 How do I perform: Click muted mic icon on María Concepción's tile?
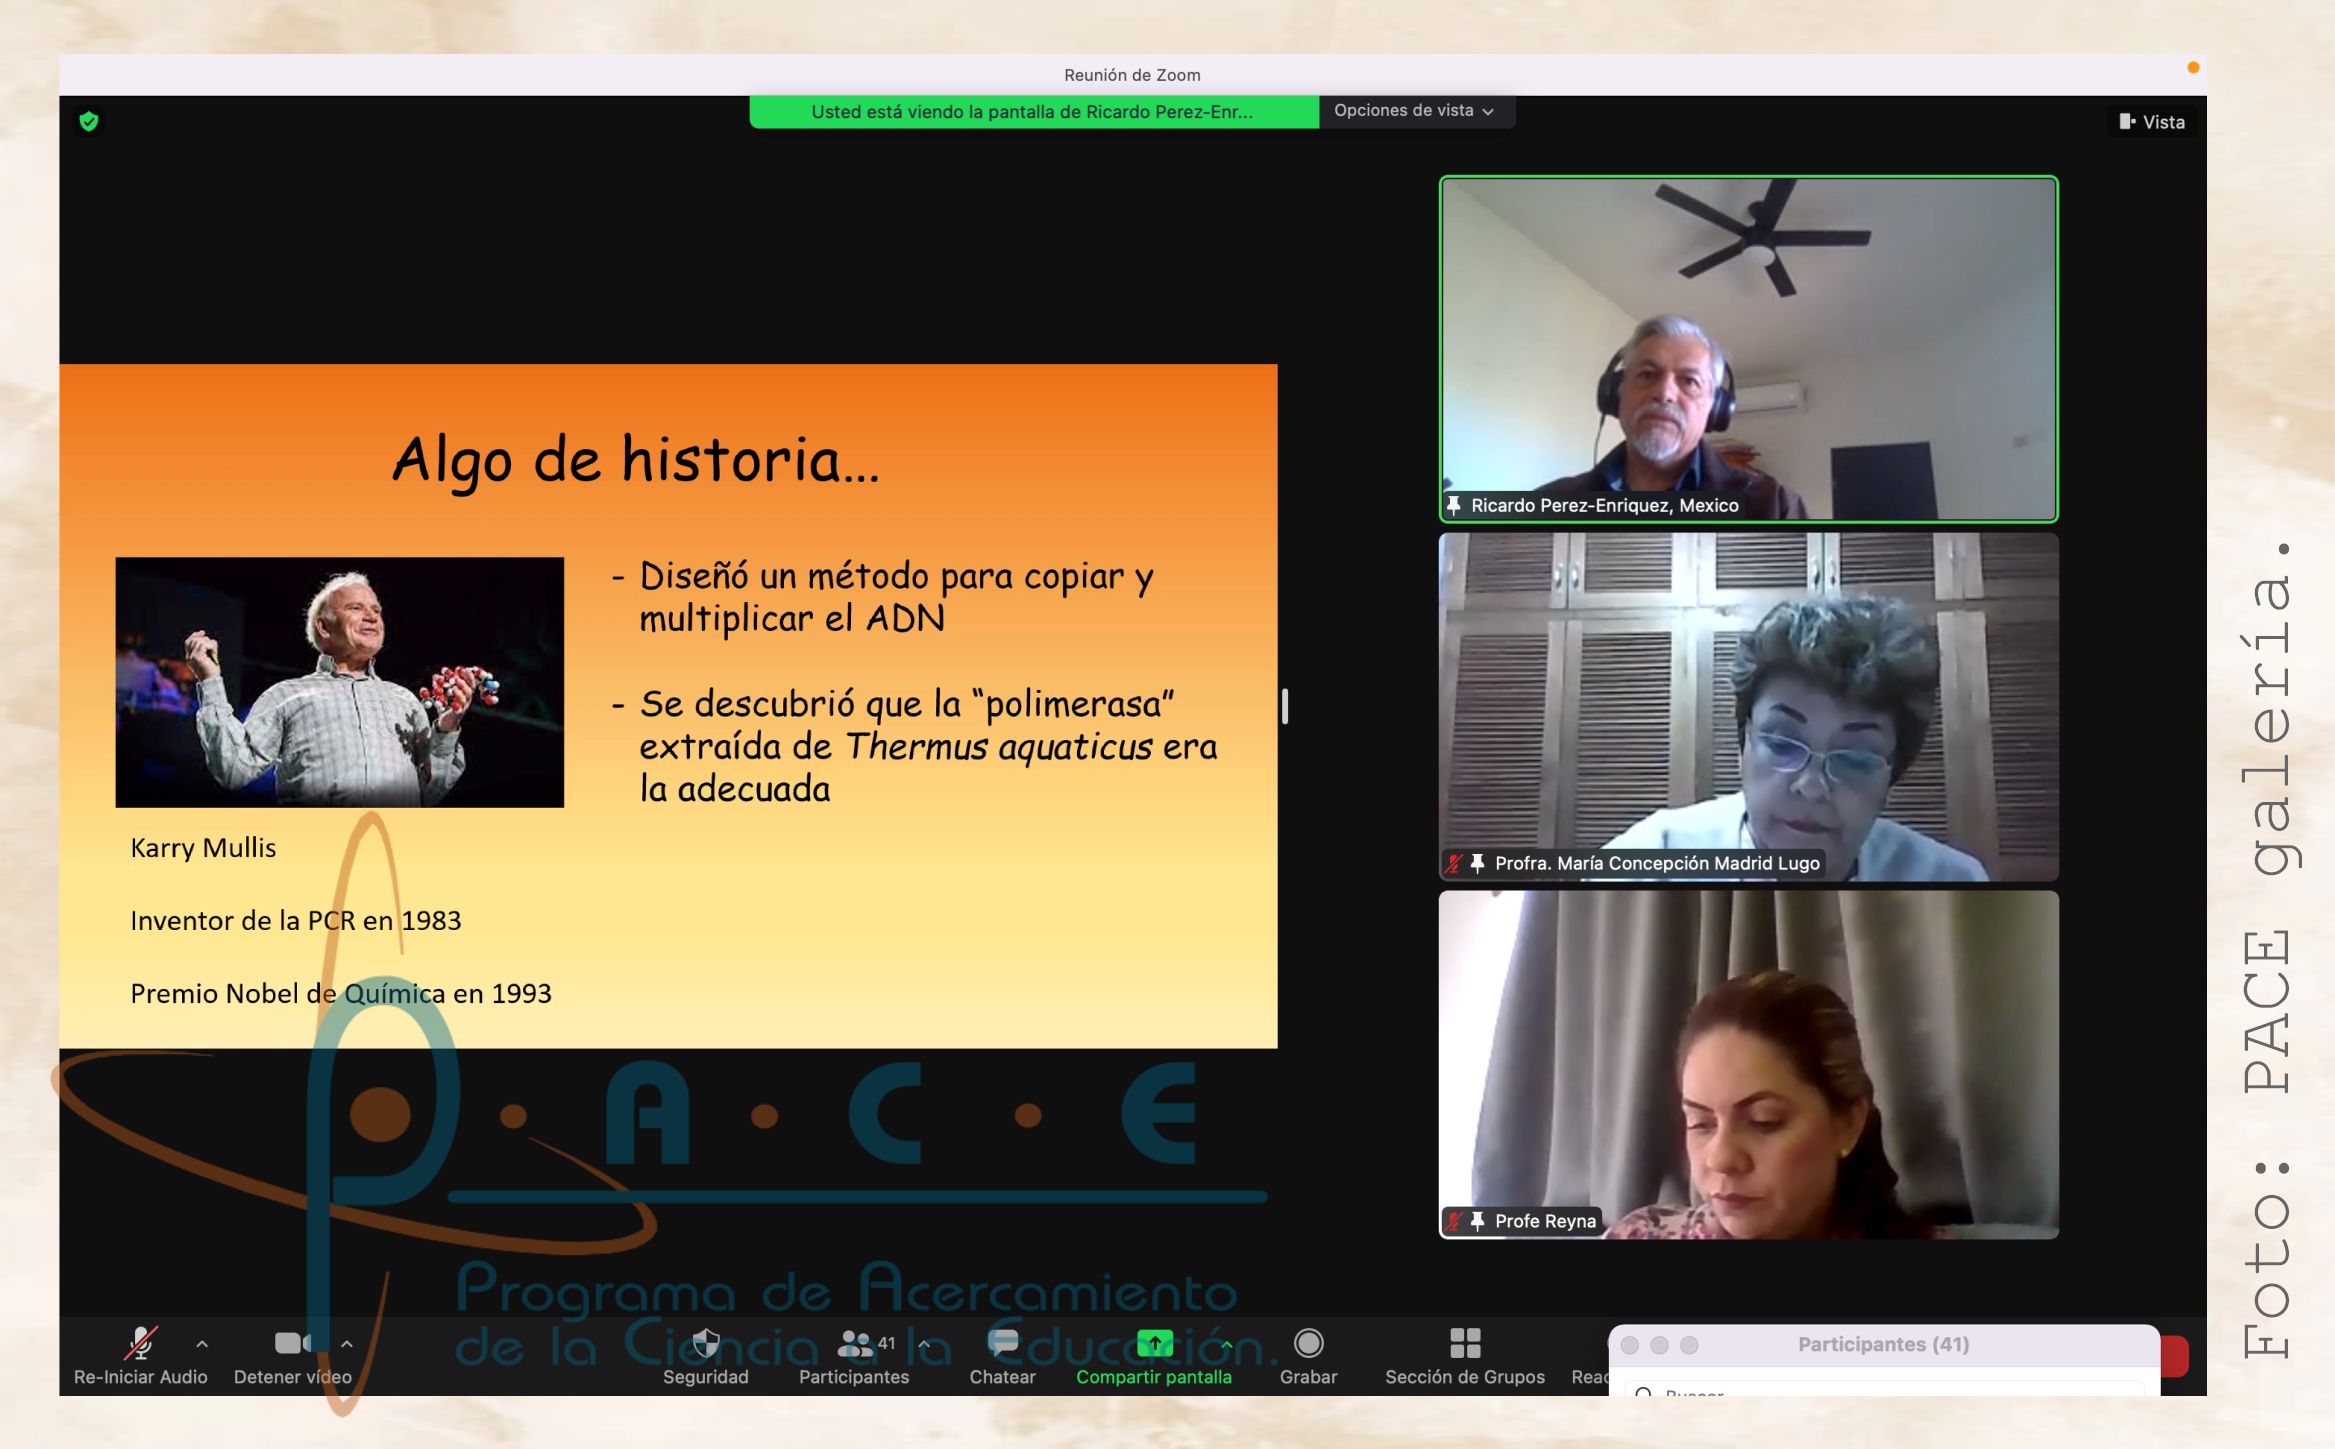(1454, 863)
